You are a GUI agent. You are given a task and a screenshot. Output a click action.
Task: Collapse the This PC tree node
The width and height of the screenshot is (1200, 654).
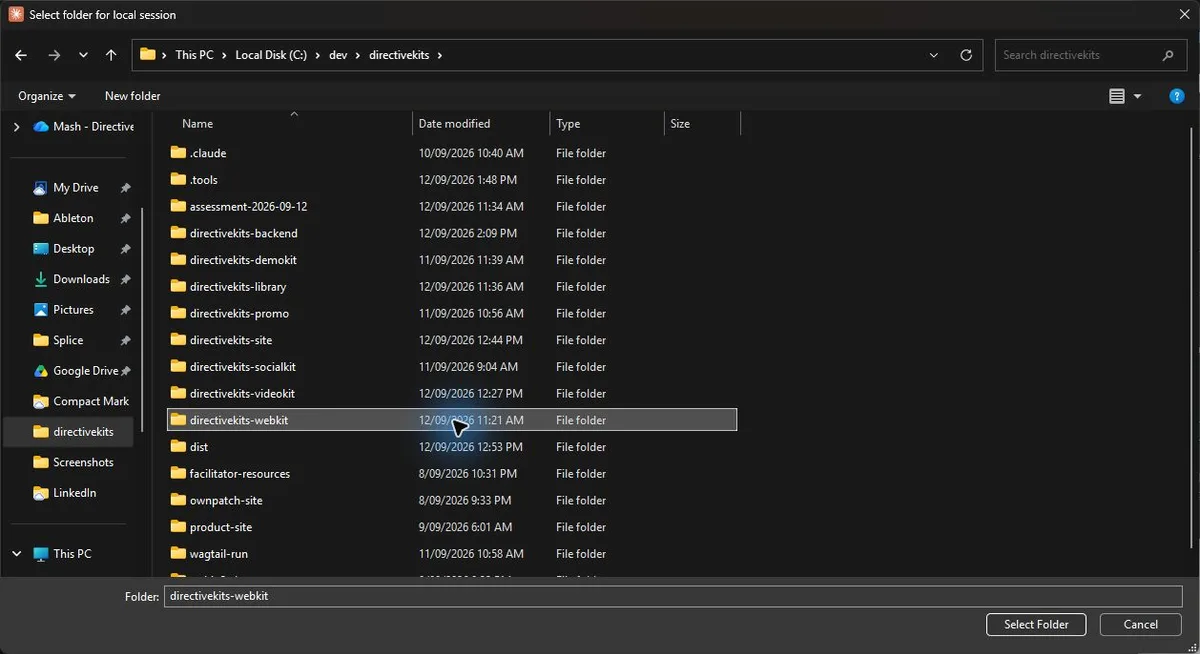point(16,553)
